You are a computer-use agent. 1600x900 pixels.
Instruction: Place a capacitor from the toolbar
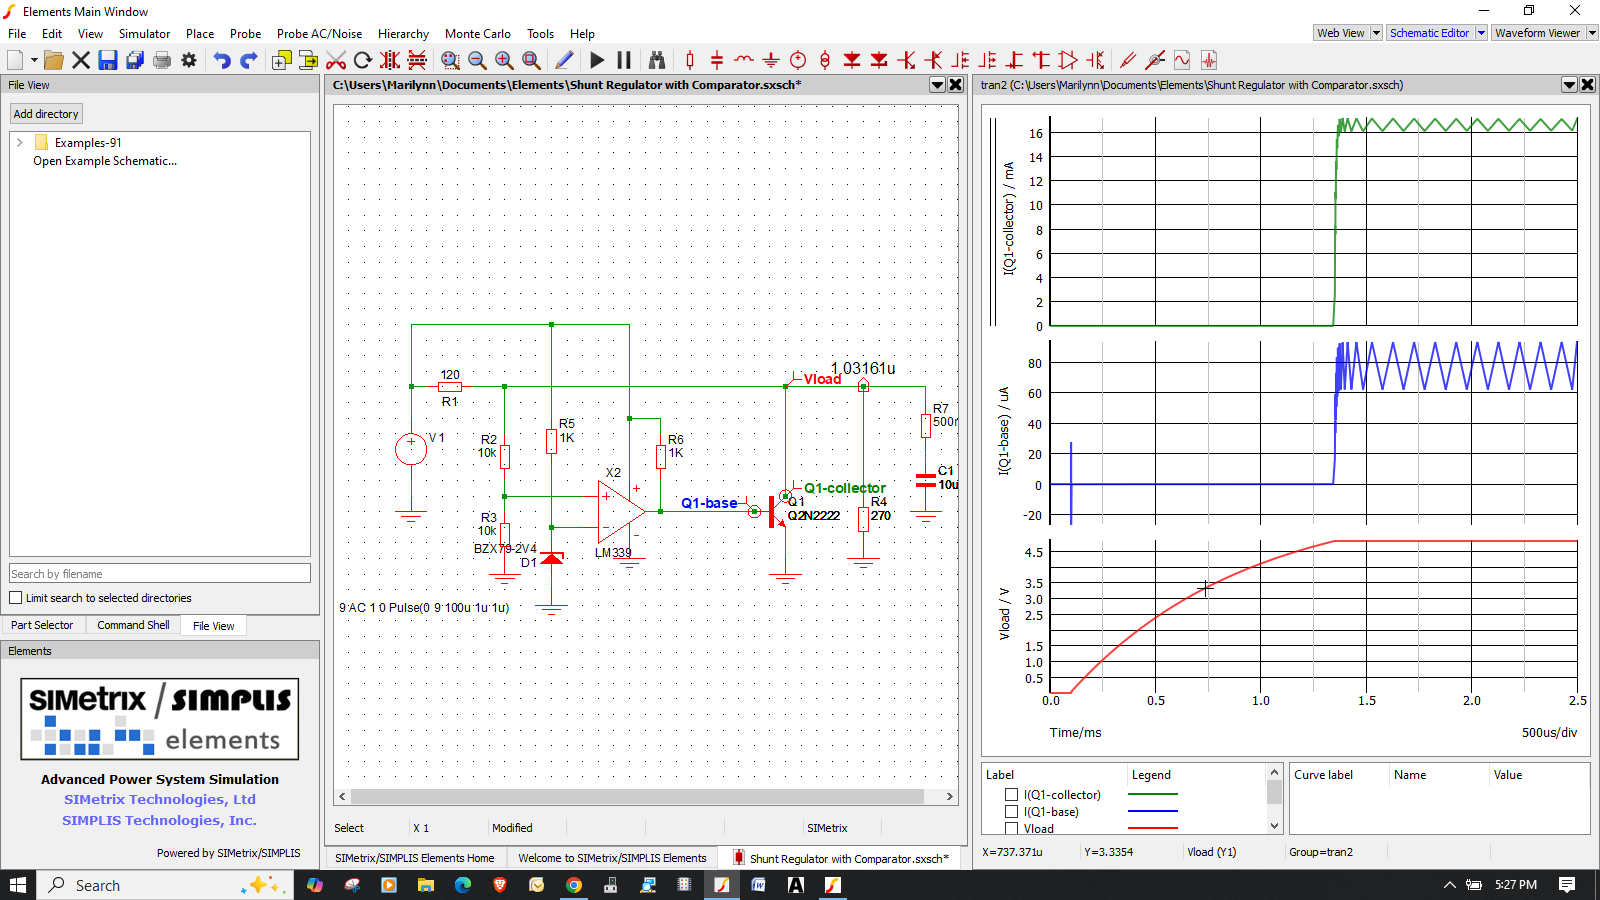pos(717,60)
